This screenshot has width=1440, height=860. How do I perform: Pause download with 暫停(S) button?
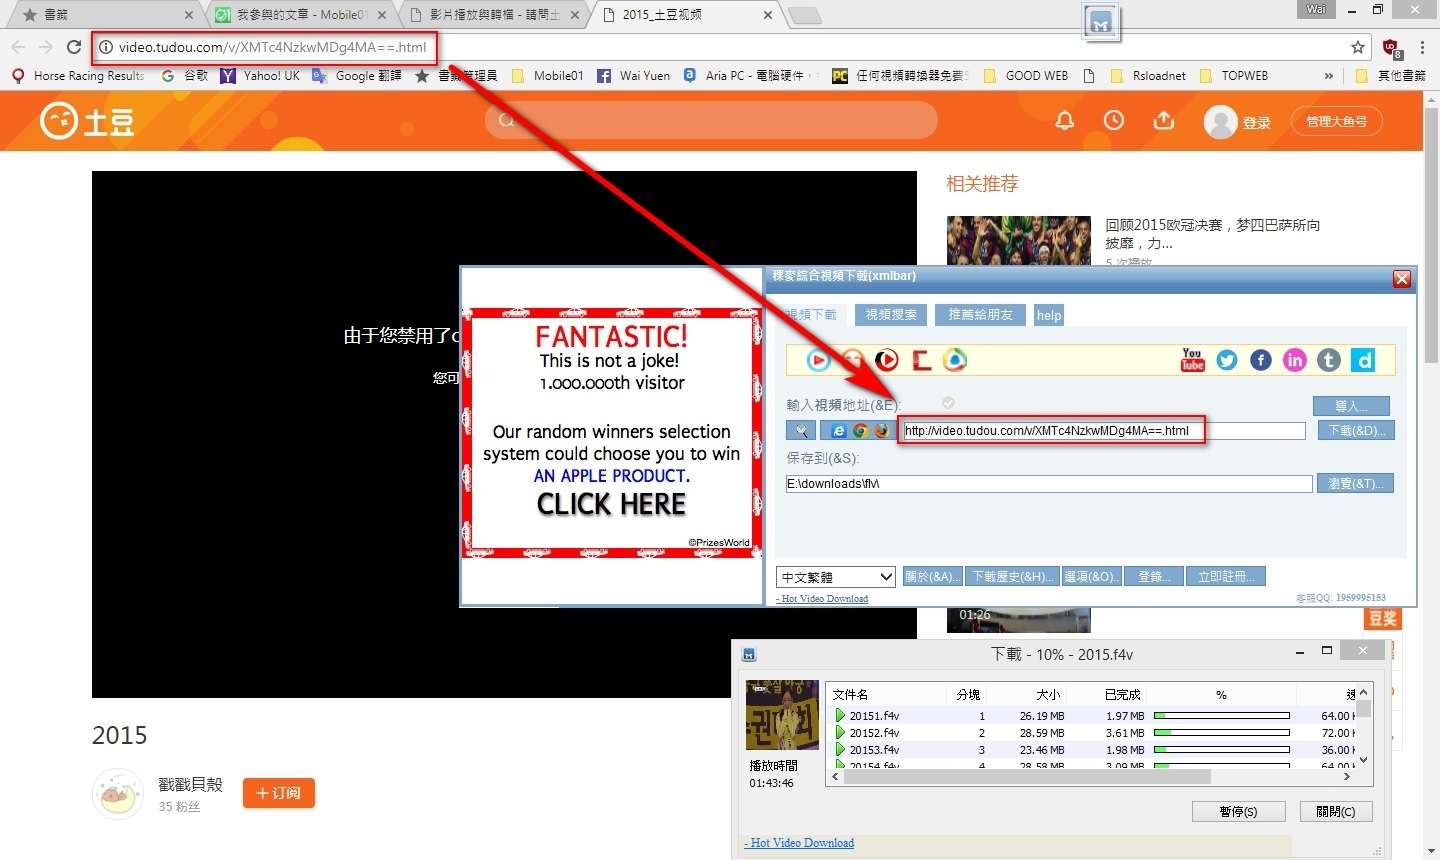[x=1238, y=811]
